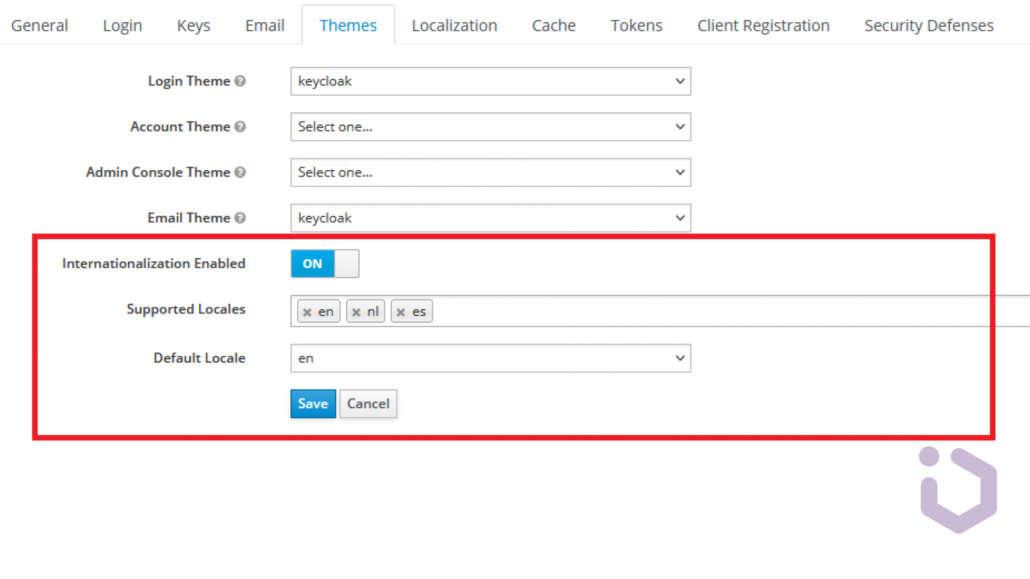Image resolution: width=1030 pixels, height=579 pixels.
Task: Click the Account Theme help icon
Action: [242, 127]
